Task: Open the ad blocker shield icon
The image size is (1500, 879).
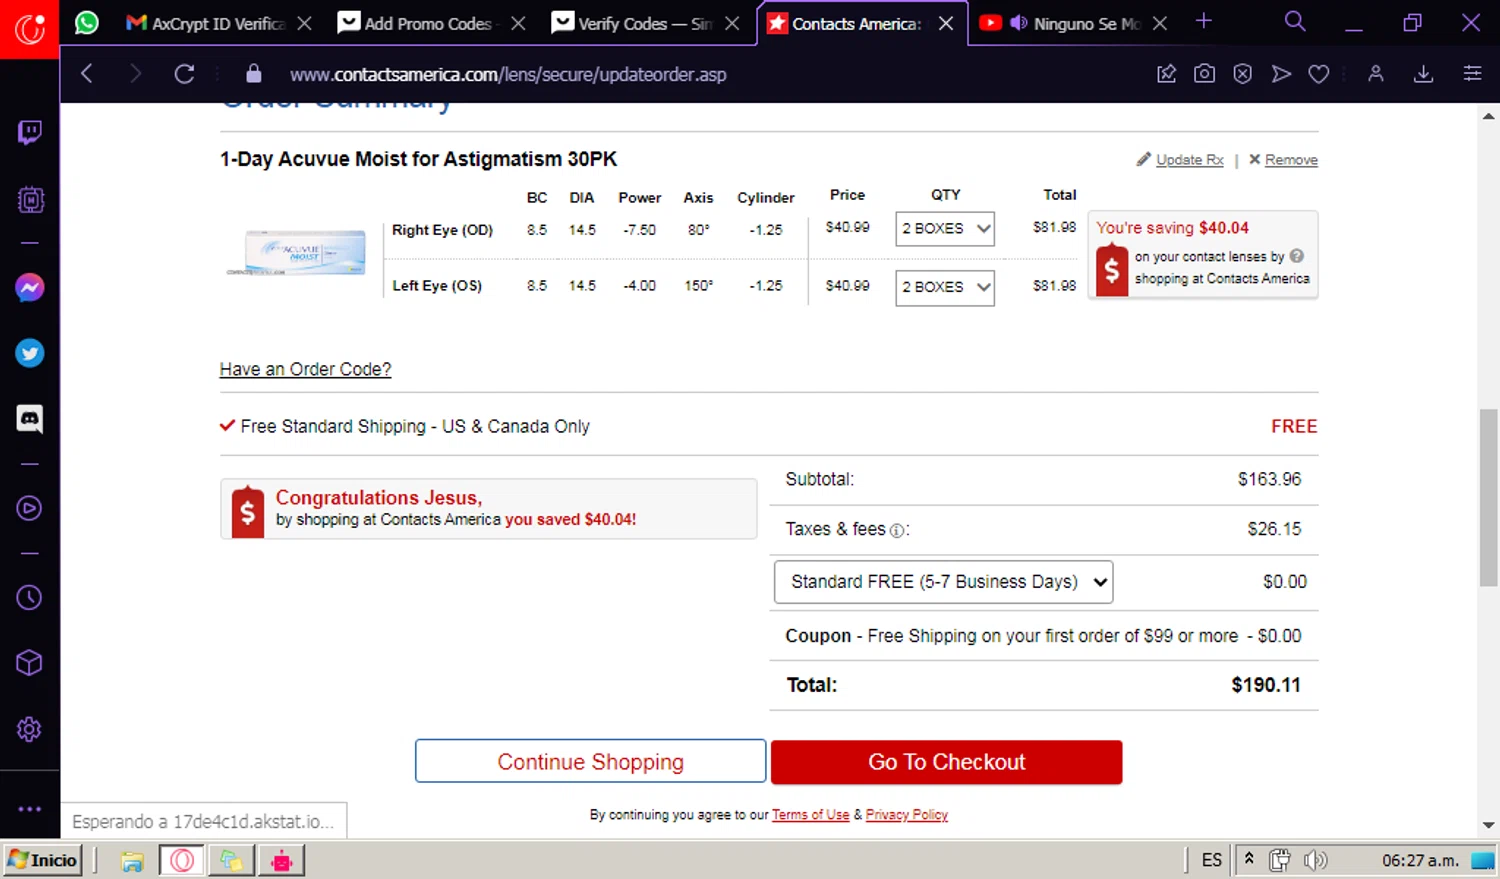Action: tap(1242, 74)
